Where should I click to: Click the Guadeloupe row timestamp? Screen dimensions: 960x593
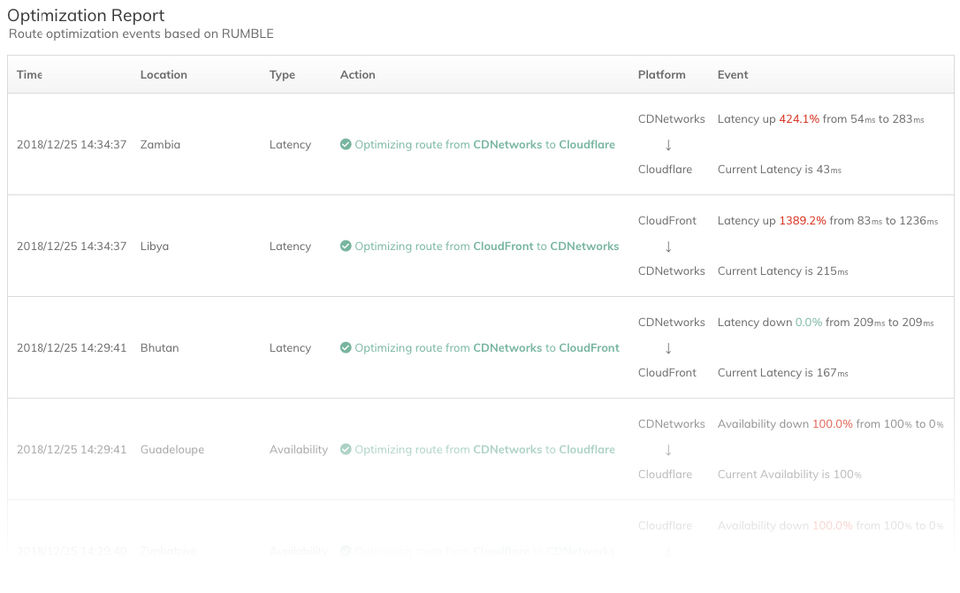point(72,449)
